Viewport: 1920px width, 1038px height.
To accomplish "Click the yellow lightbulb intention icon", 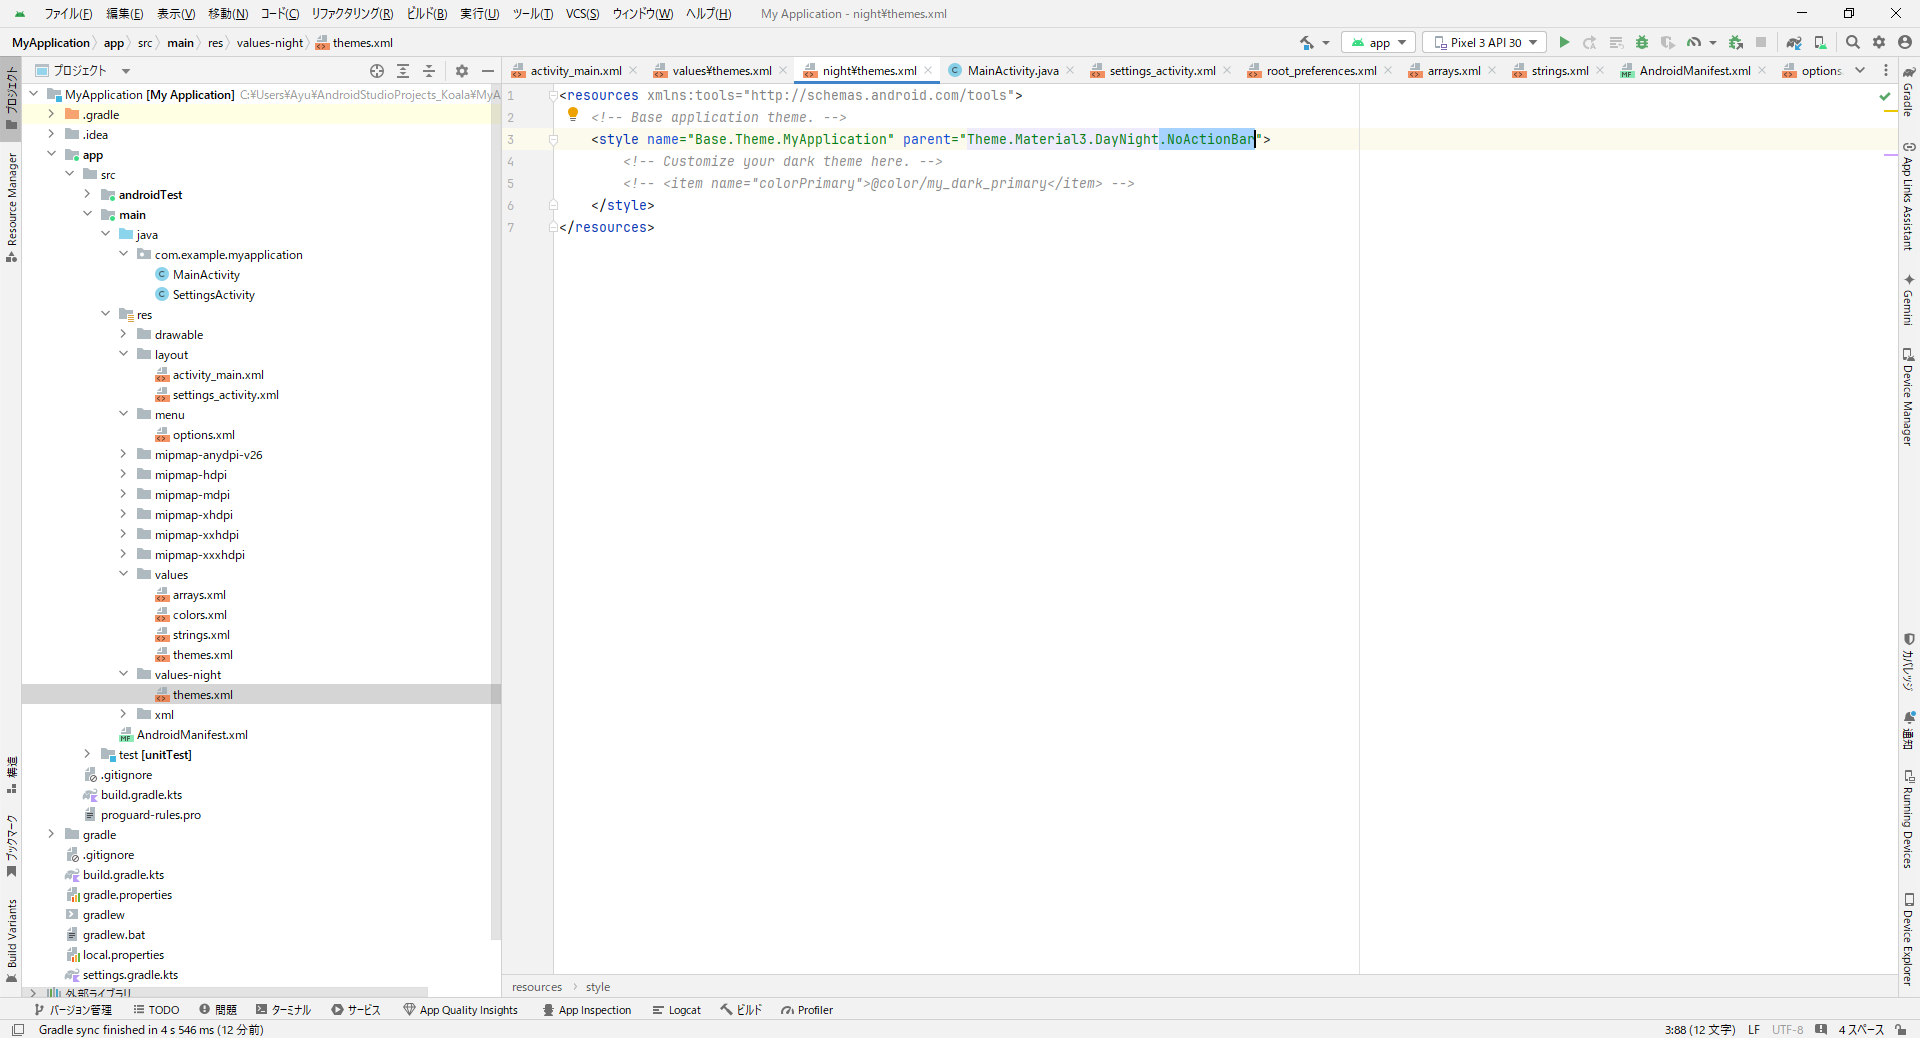I will click(573, 115).
